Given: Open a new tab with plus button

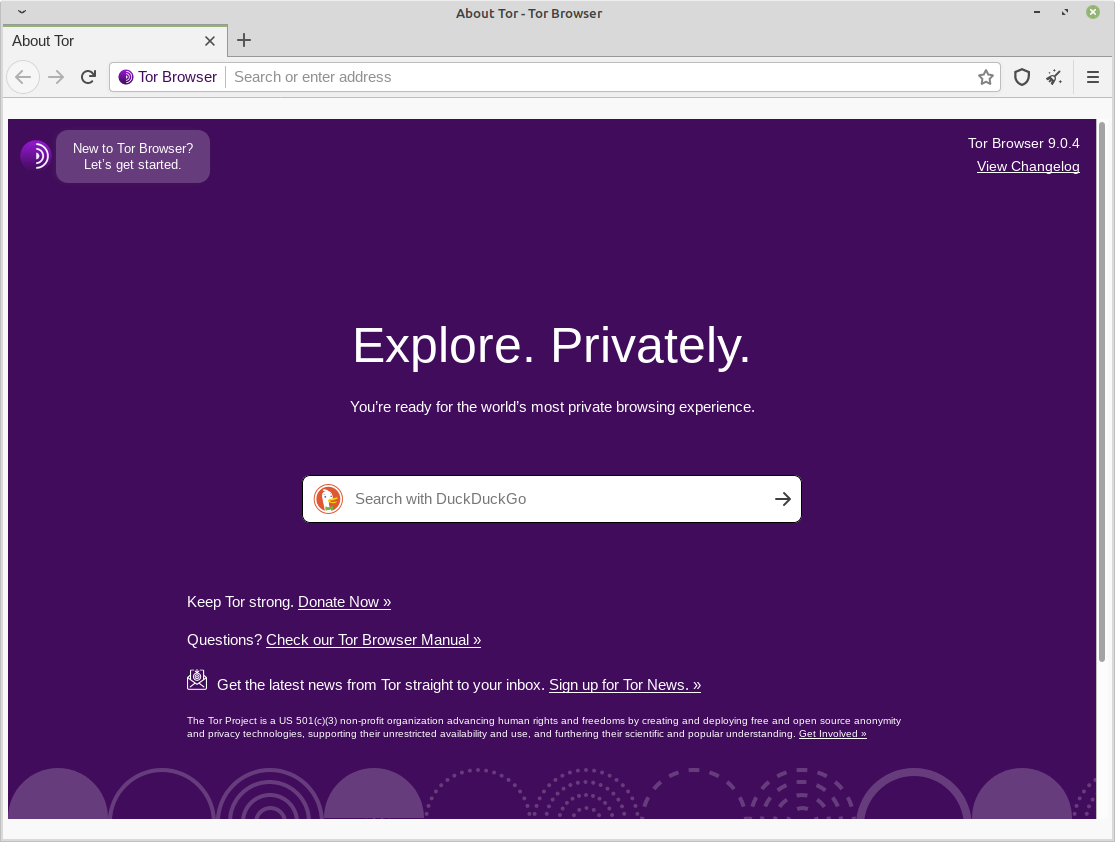Looking at the screenshot, I should tap(244, 40).
